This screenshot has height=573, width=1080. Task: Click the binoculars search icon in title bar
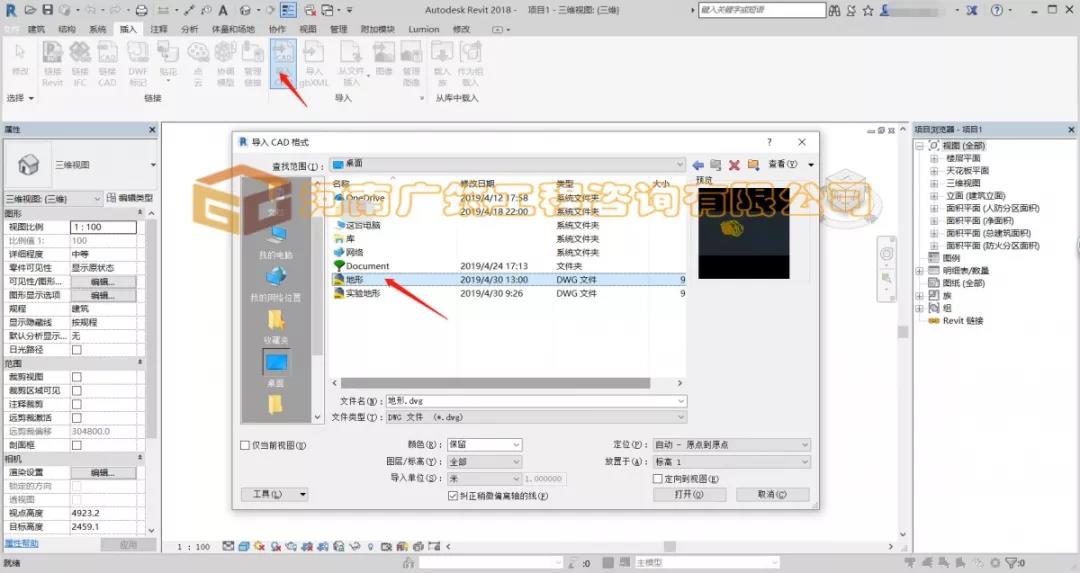click(835, 10)
